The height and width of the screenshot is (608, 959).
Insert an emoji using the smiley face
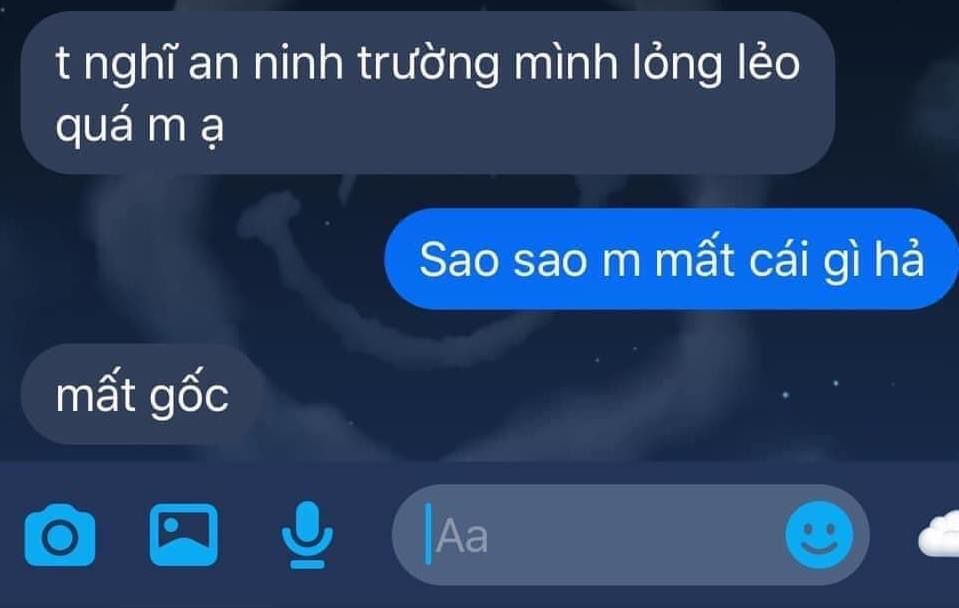(x=819, y=535)
